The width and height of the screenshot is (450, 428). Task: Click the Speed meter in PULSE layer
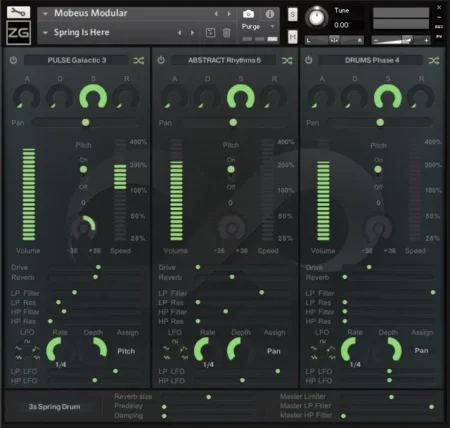[120, 190]
